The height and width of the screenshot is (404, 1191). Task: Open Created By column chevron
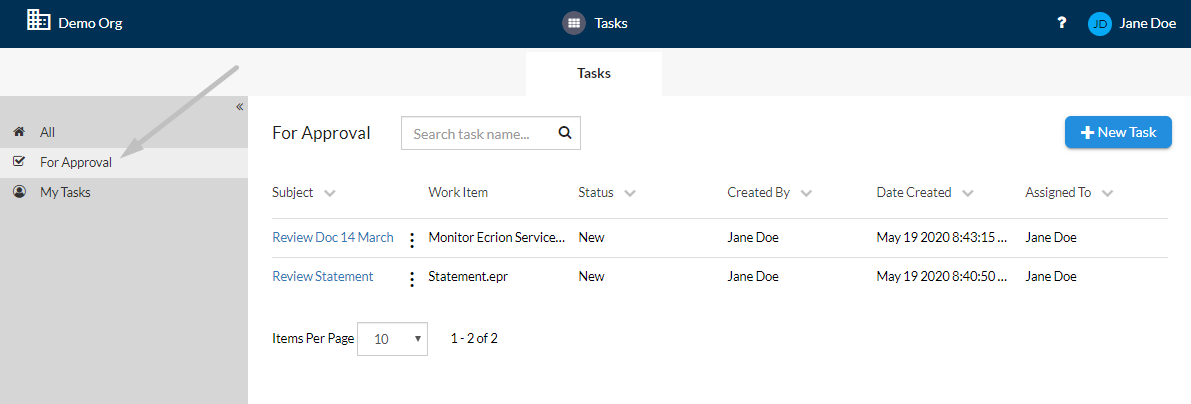tap(806, 194)
